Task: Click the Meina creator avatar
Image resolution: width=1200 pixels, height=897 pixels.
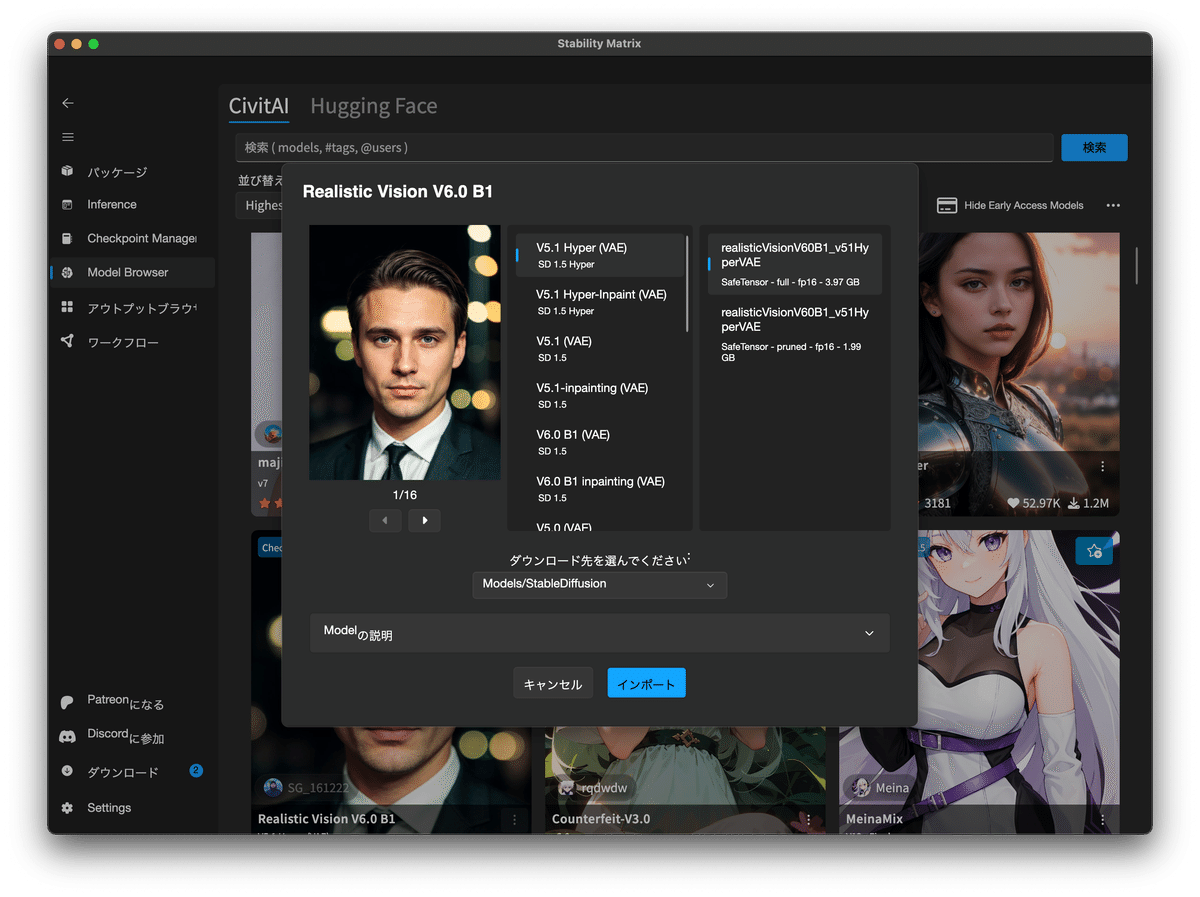Action: coord(861,787)
